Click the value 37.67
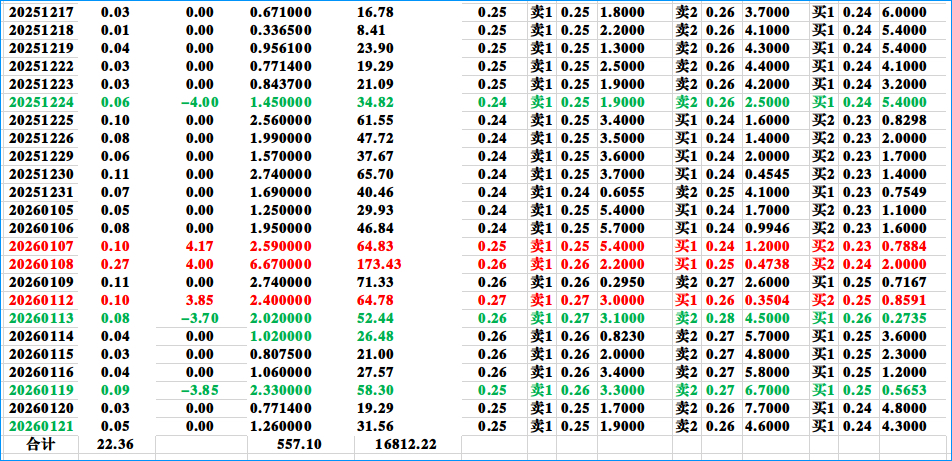Screen dimensions: 952x461 (375, 157)
